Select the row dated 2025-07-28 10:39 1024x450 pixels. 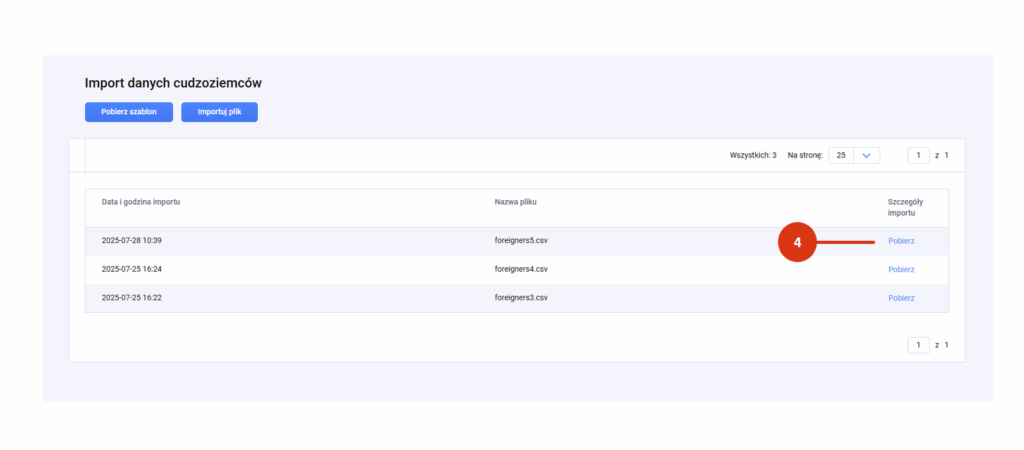click(x=517, y=241)
